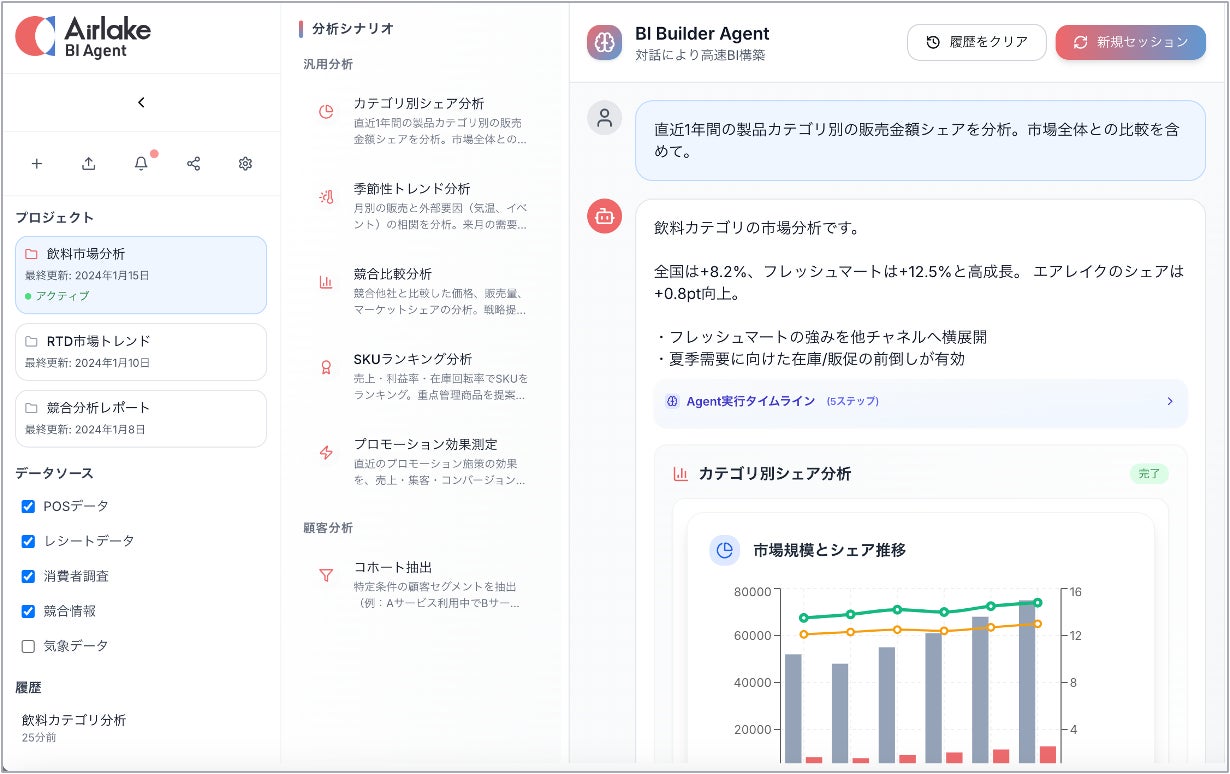Expand Agent実行タイムライン row

pyautogui.click(x=920, y=401)
